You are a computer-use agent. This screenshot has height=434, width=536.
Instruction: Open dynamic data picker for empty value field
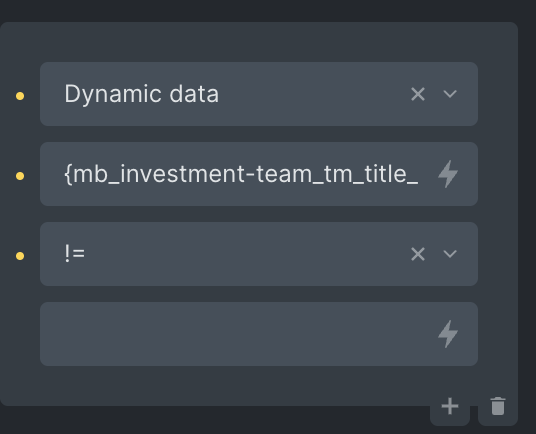[448, 334]
